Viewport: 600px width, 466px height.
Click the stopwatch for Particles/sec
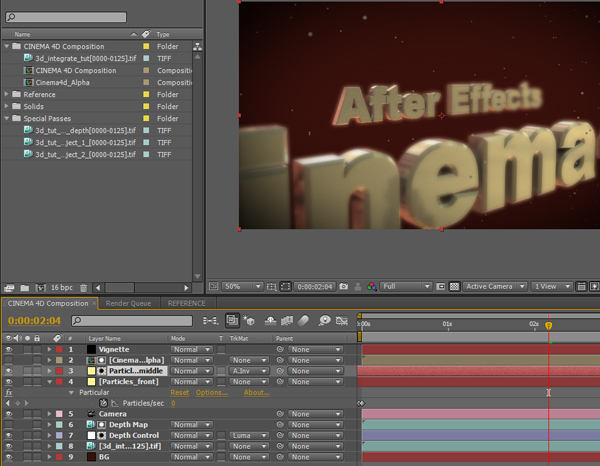[x=104, y=403]
